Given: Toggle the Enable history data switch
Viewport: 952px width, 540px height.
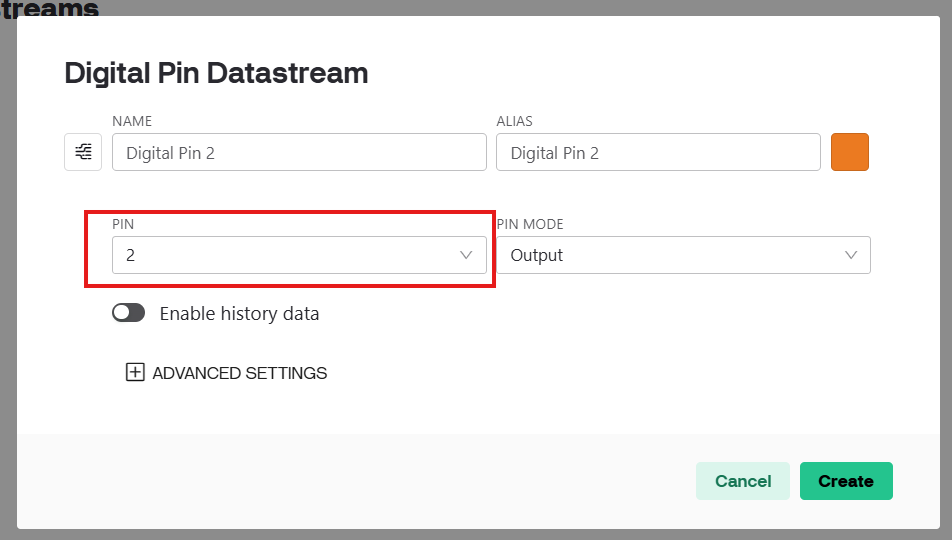Looking at the screenshot, I should point(129,313).
